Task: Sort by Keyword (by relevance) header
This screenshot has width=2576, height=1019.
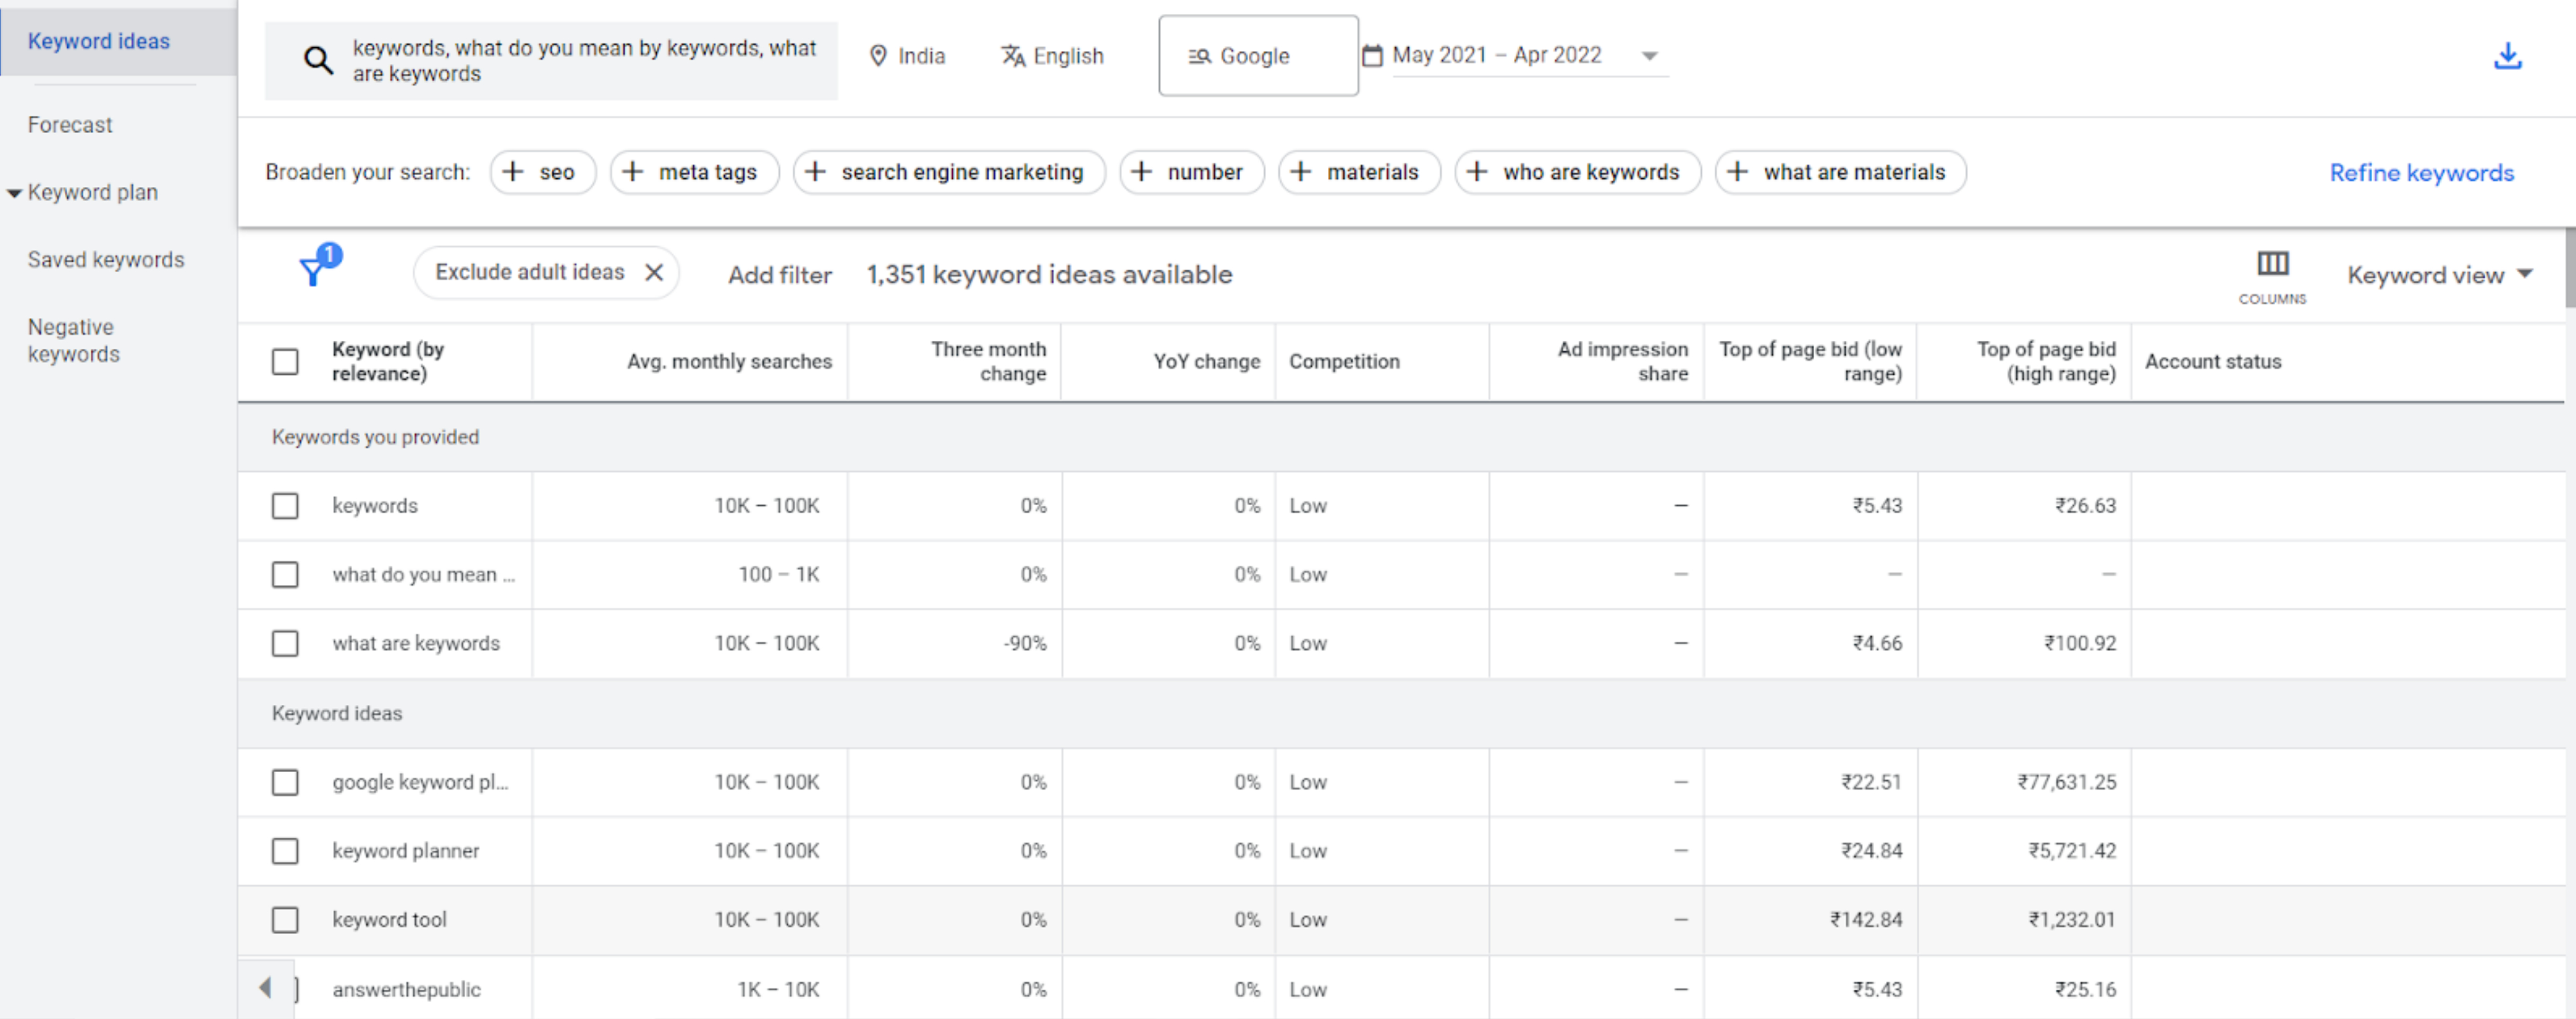Action: (388, 361)
